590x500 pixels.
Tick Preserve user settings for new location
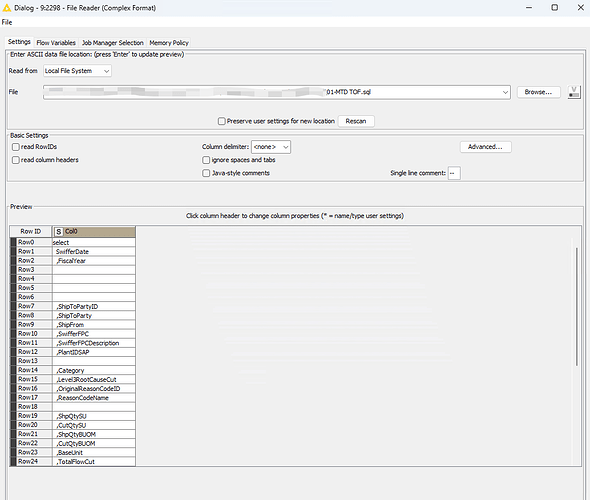pos(222,121)
